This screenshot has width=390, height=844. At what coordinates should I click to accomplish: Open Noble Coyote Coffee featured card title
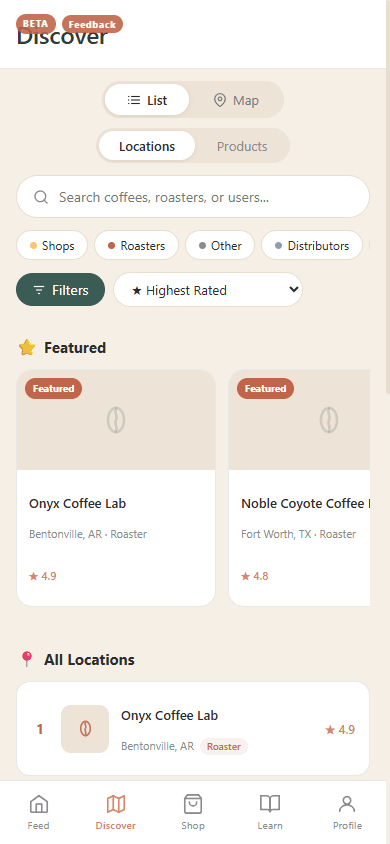click(x=306, y=504)
